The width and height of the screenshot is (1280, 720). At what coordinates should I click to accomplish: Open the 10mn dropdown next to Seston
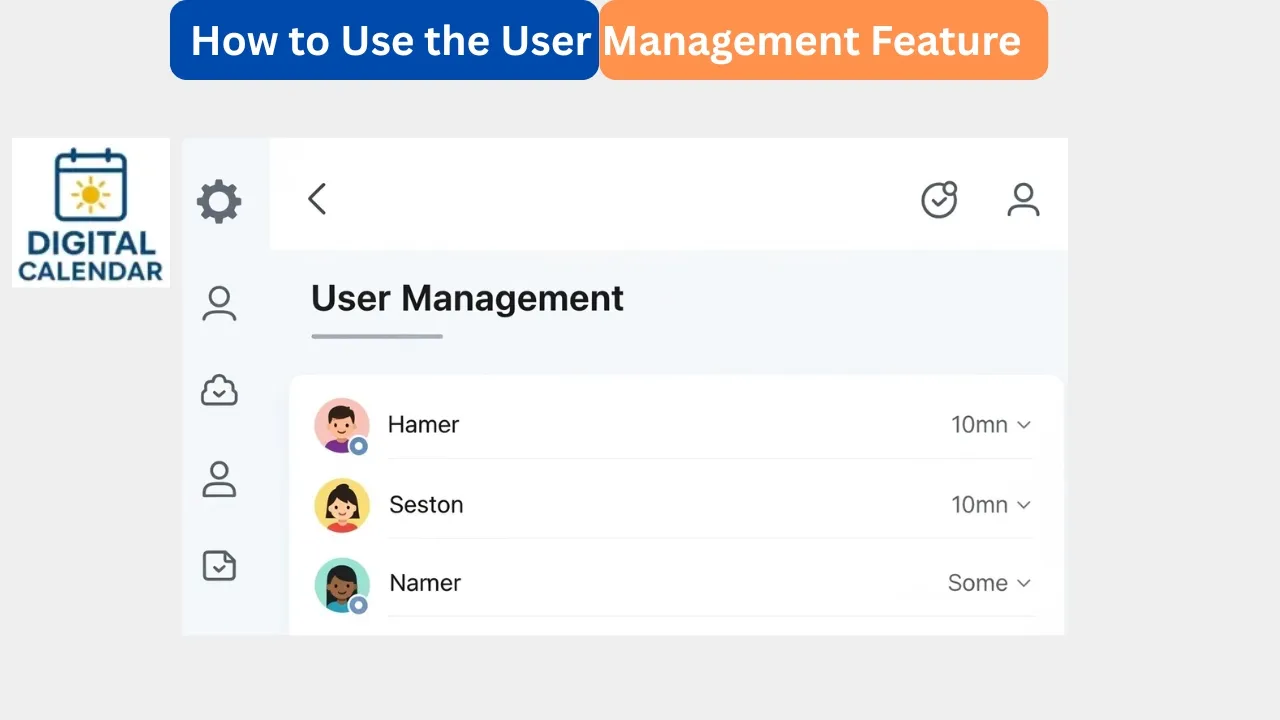pyautogui.click(x=991, y=504)
